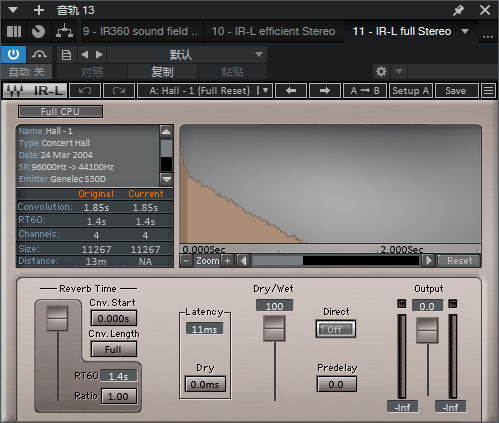Reset the left output clip LED
This screenshot has width=499, height=423.
point(402,304)
